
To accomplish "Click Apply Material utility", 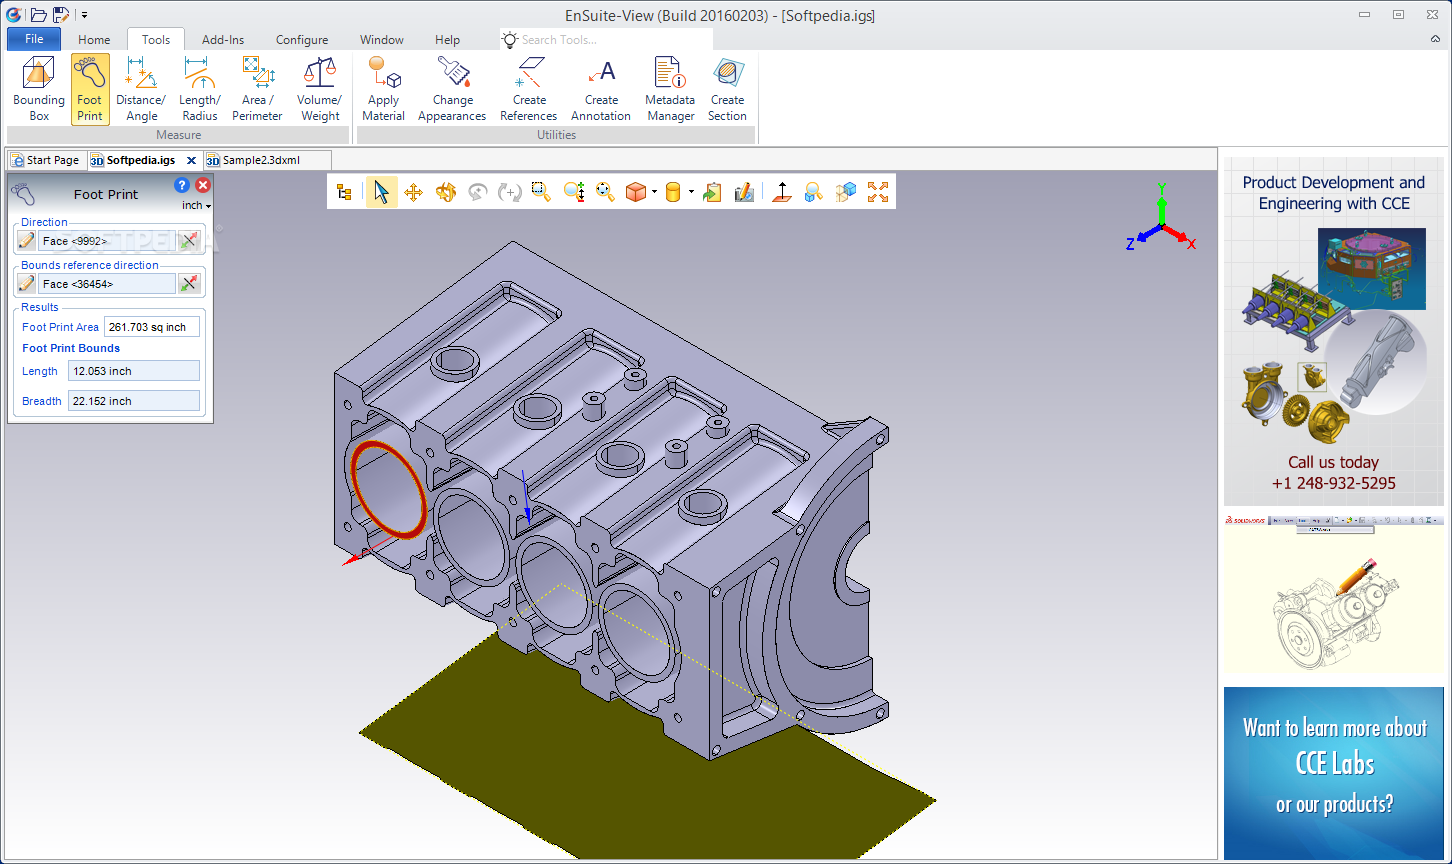I will 383,89.
